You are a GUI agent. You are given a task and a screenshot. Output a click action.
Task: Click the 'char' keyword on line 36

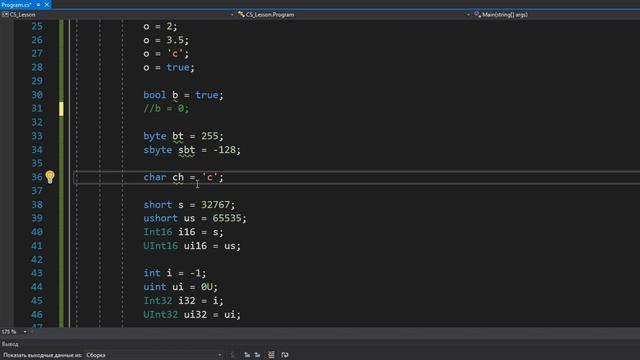tap(154, 177)
